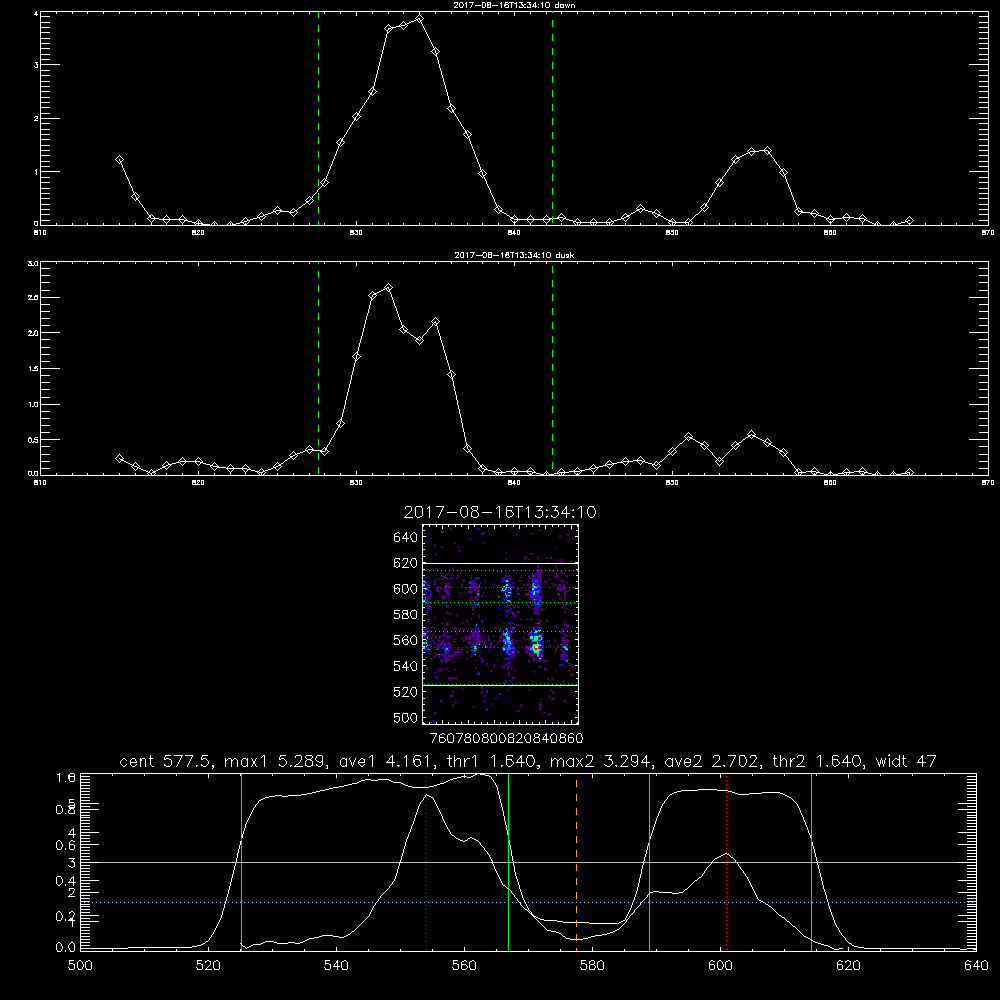This screenshot has width=1000, height=1000.
Task: Click the bottom plot x-axis label '640'
Action: pos(976,966)
